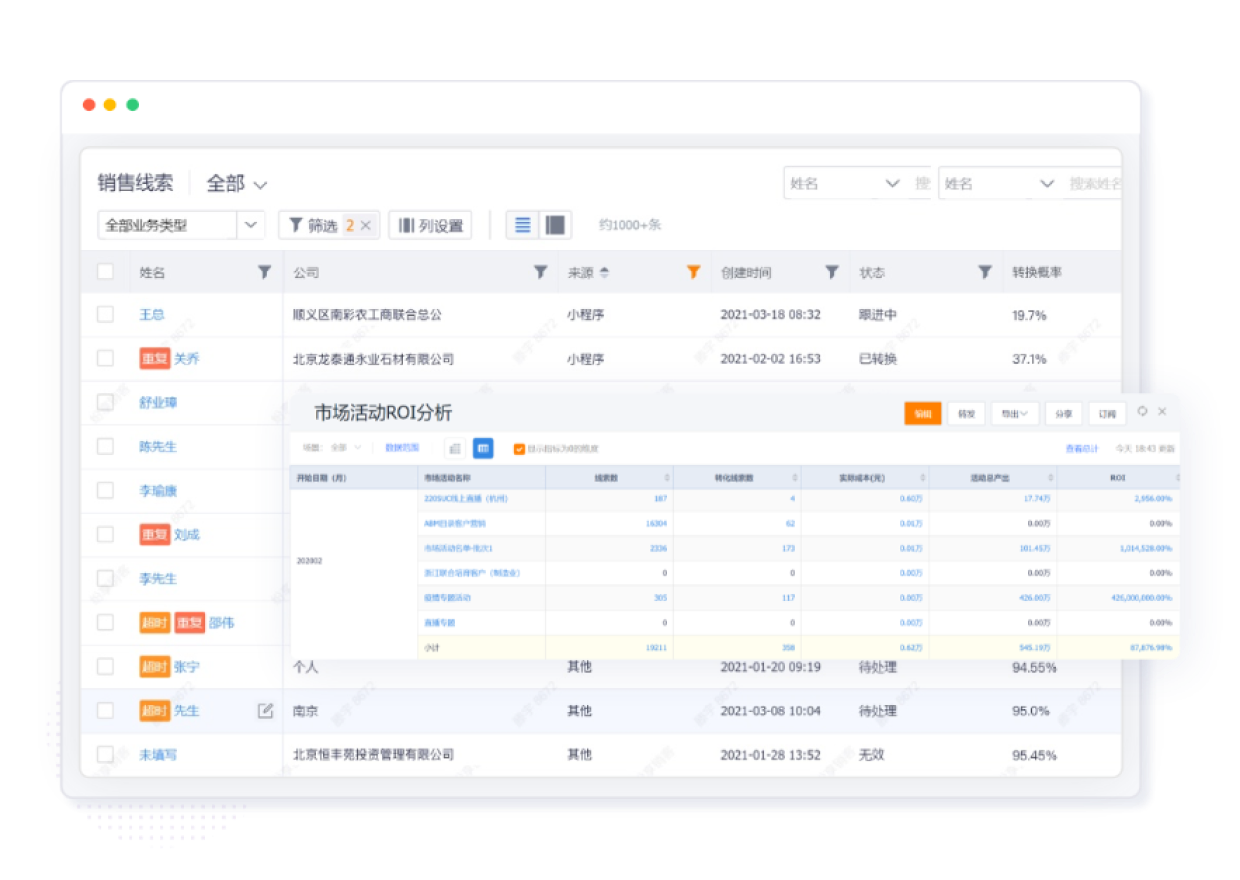Open the 导出 dropdown in ROI panel
The height and width of the screenshot is (880, 1240).
click(x=1014, y=412)
